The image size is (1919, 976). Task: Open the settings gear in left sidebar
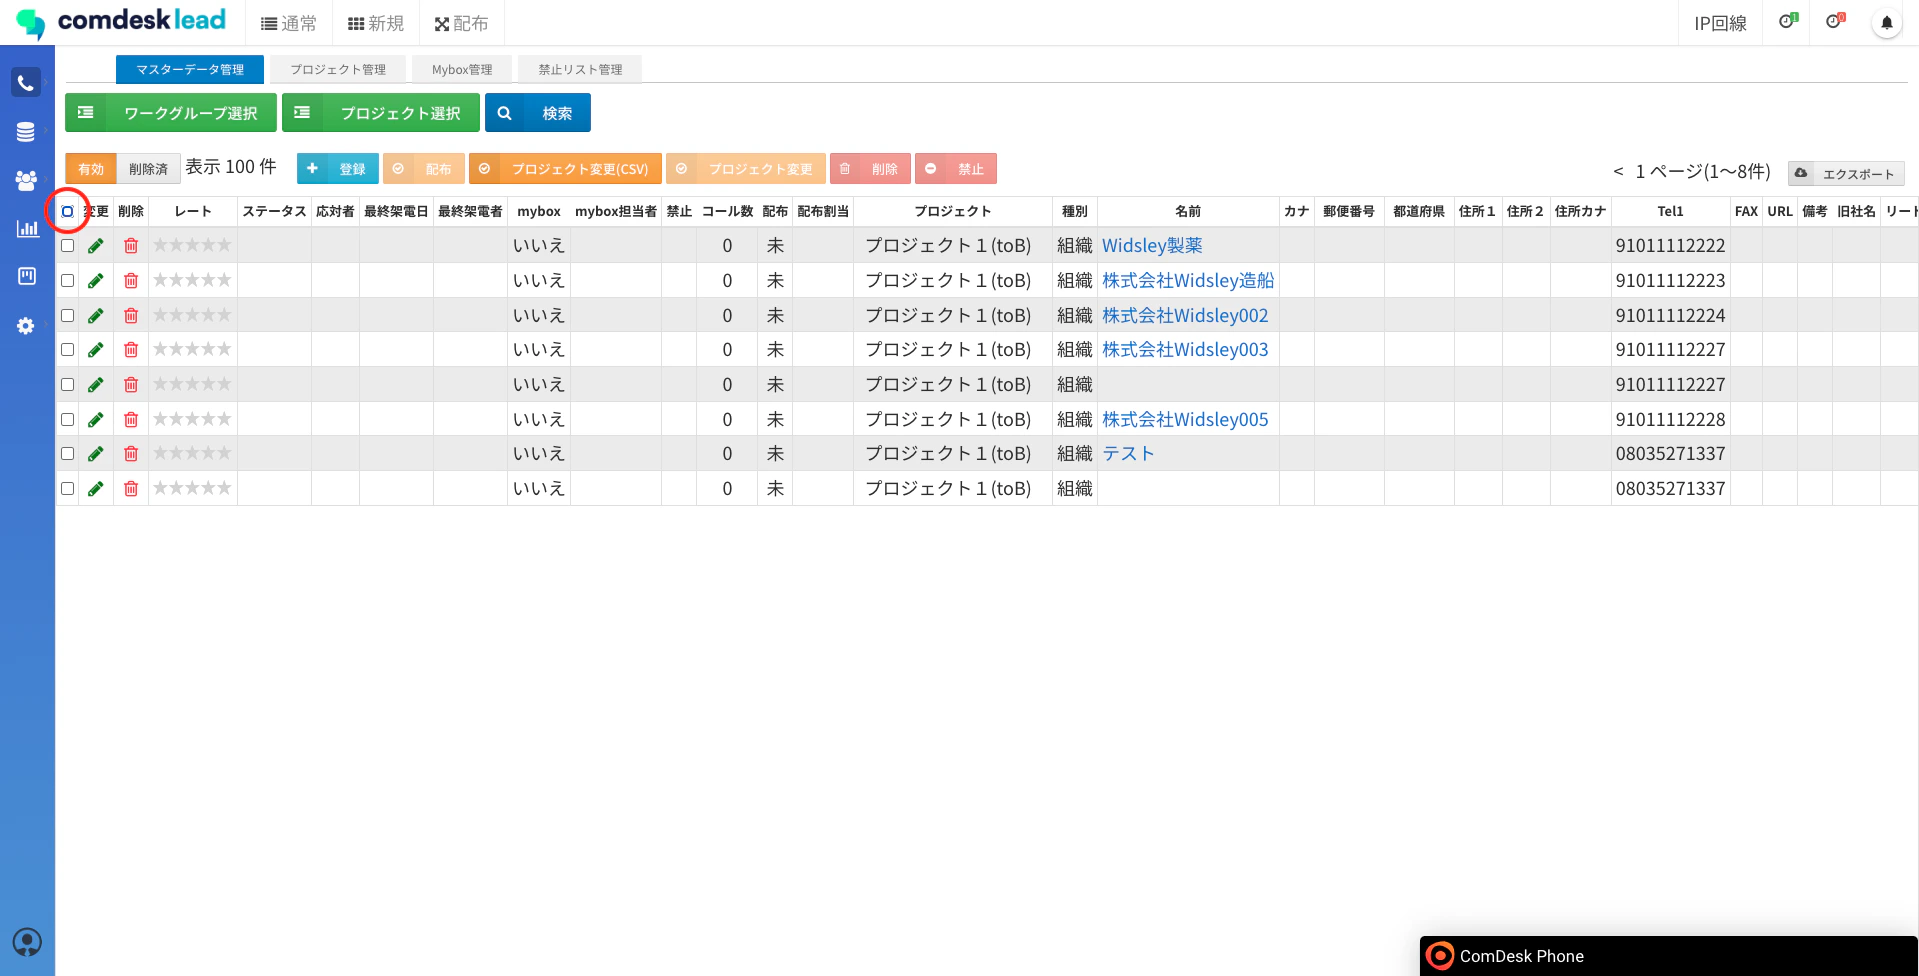click(26, 326)
